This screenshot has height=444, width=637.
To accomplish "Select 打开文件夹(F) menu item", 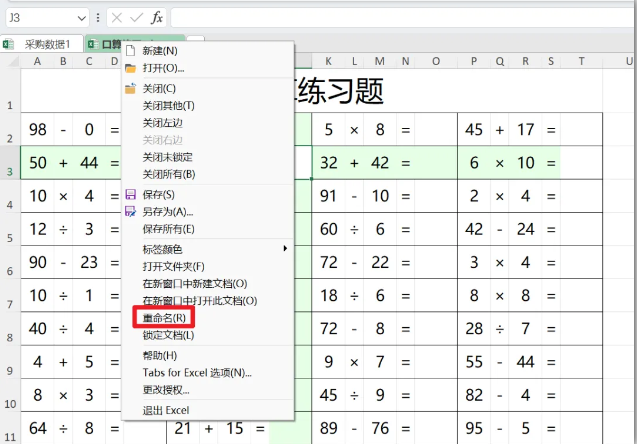I will point(173,266).
